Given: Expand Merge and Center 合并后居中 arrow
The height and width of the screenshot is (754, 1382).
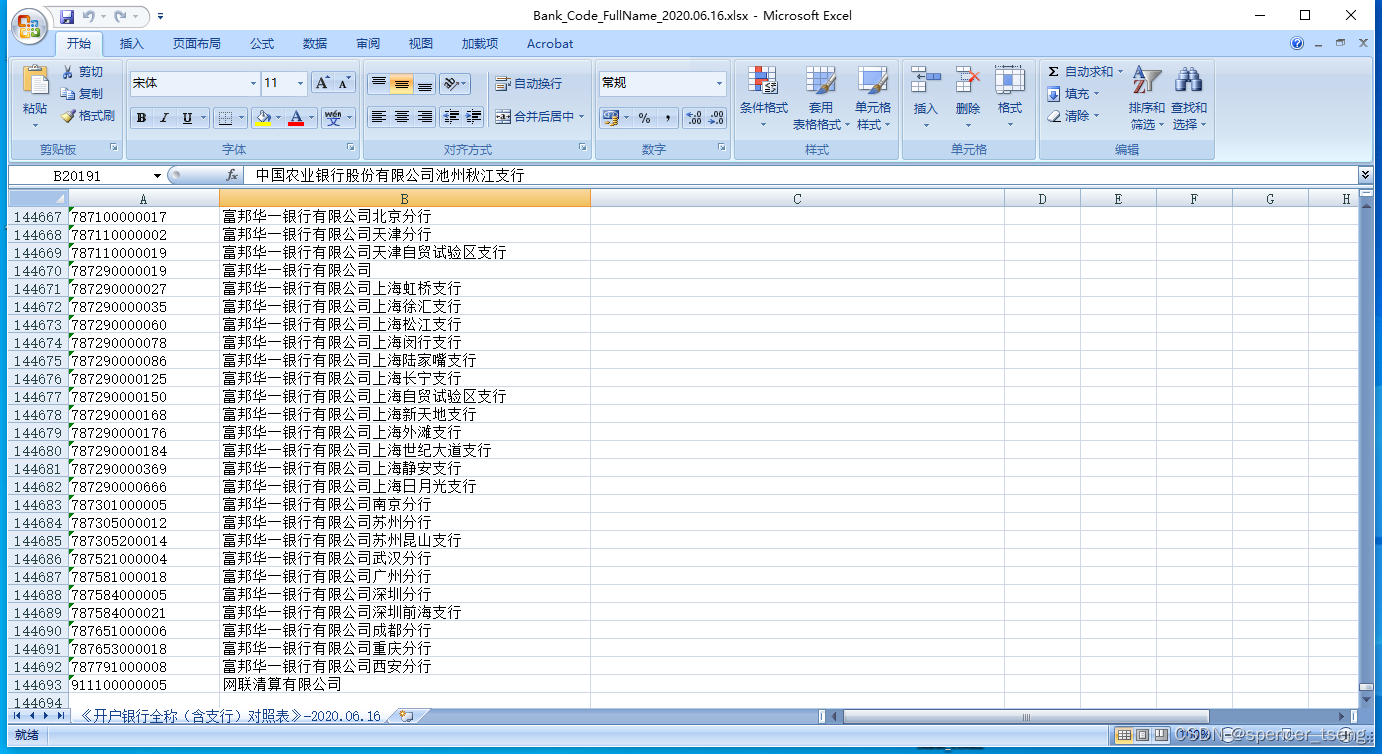Looking at the screenshot, I should click(582, 117).
